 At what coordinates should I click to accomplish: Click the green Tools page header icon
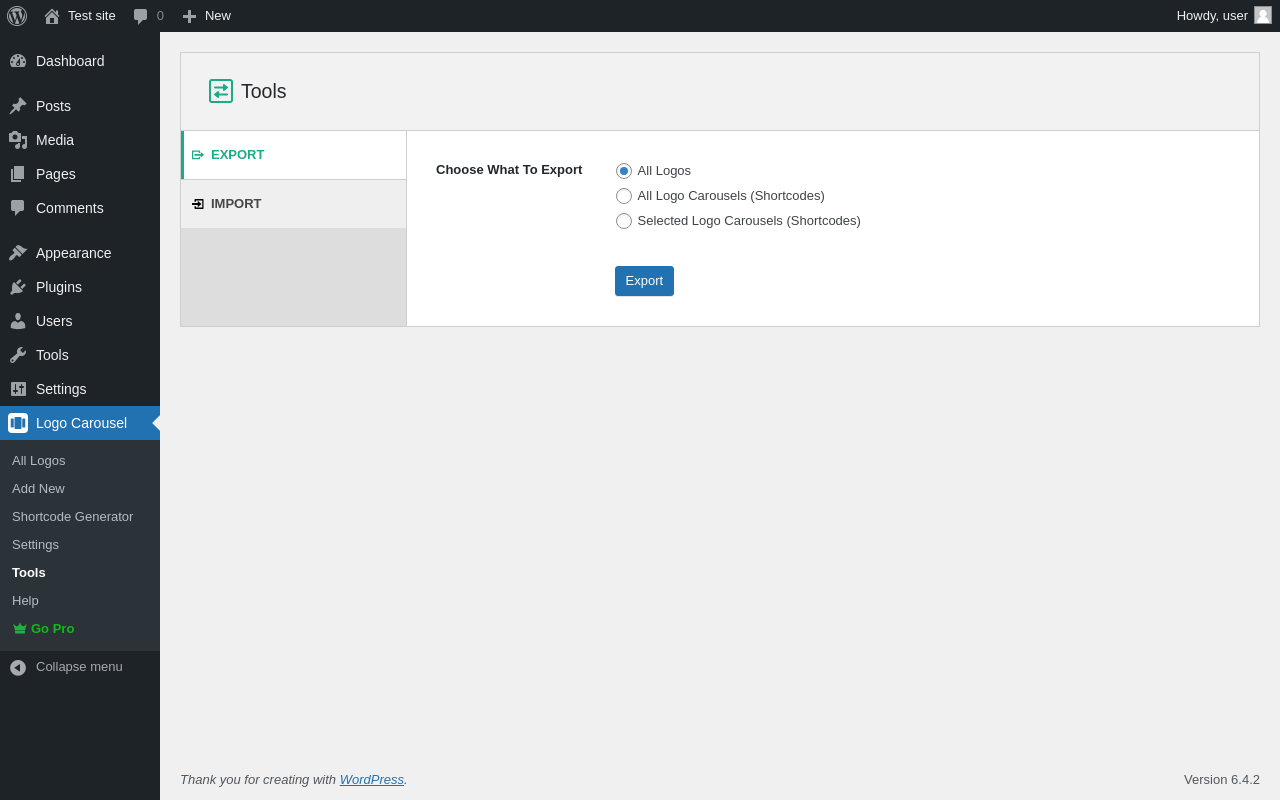(x=221, y=91)
